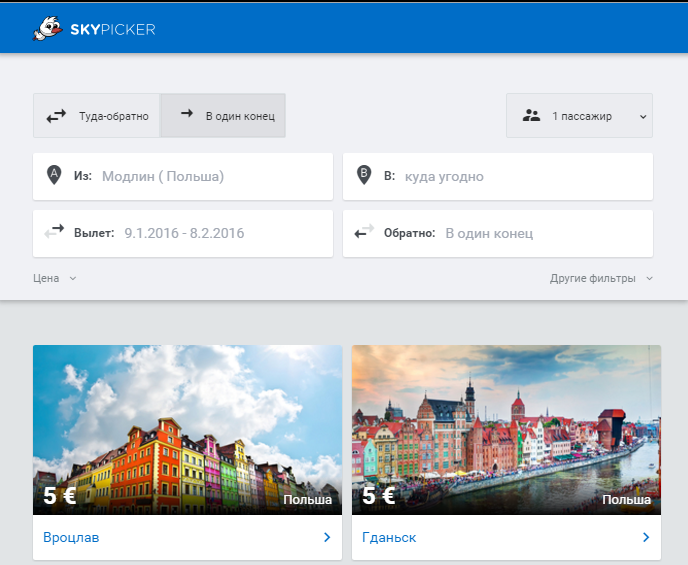Click the Gdansk waterfront photo card

click(506, 430)
